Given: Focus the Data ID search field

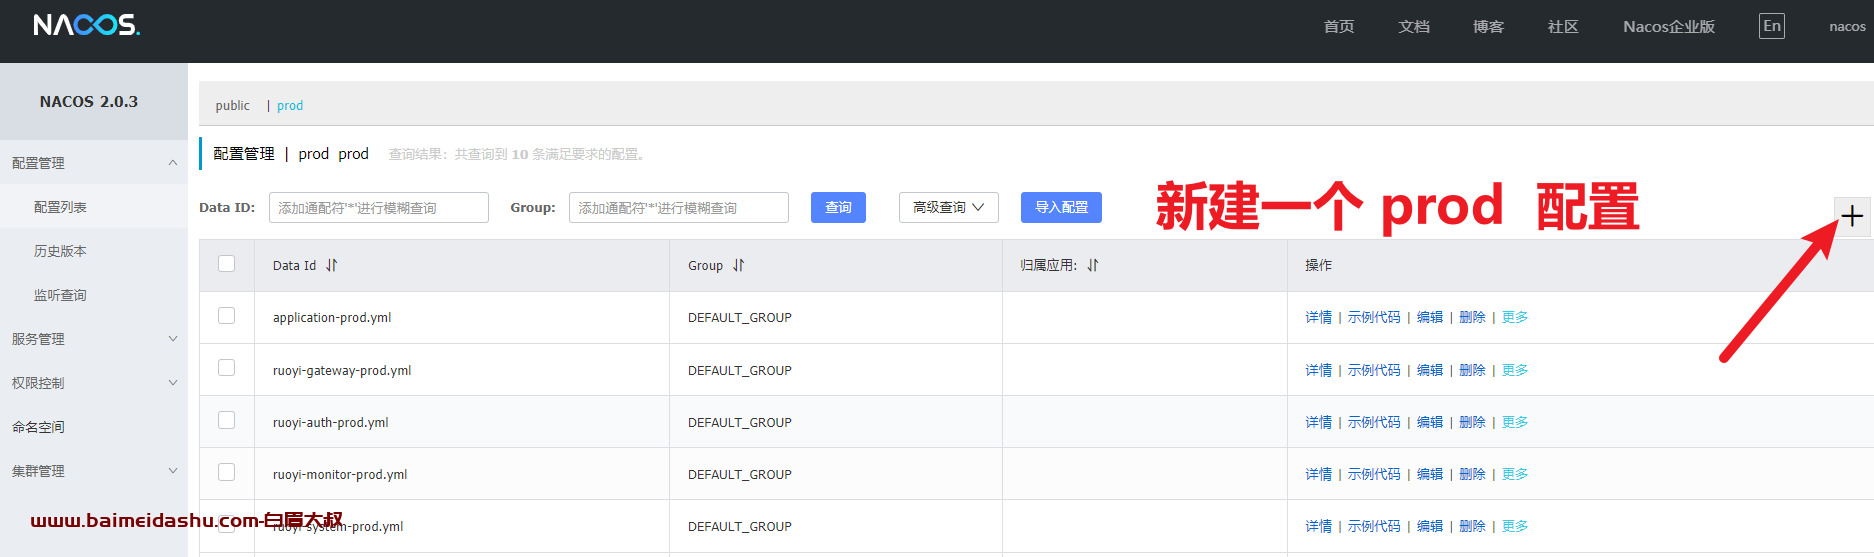Looking at the screenshot, I should pos(378,207).
